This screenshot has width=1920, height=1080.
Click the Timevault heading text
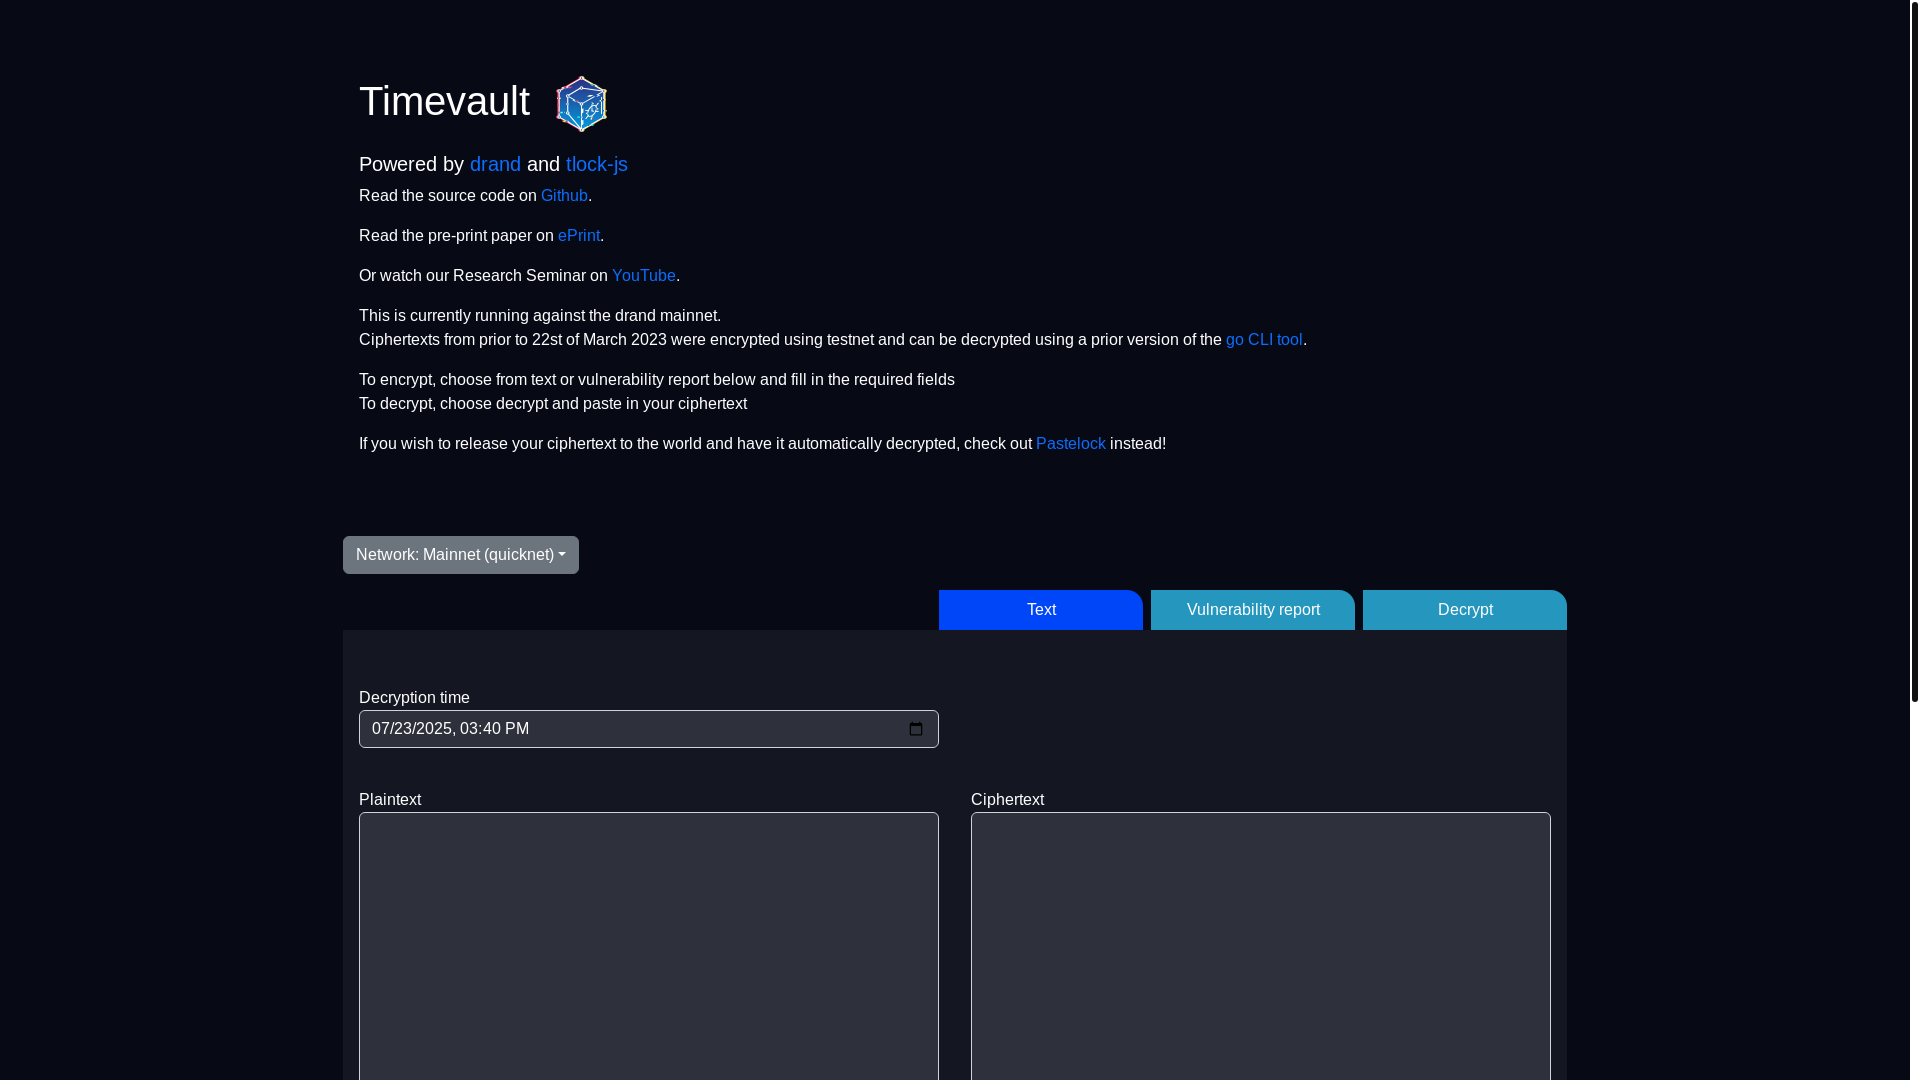tap(444, 102)
